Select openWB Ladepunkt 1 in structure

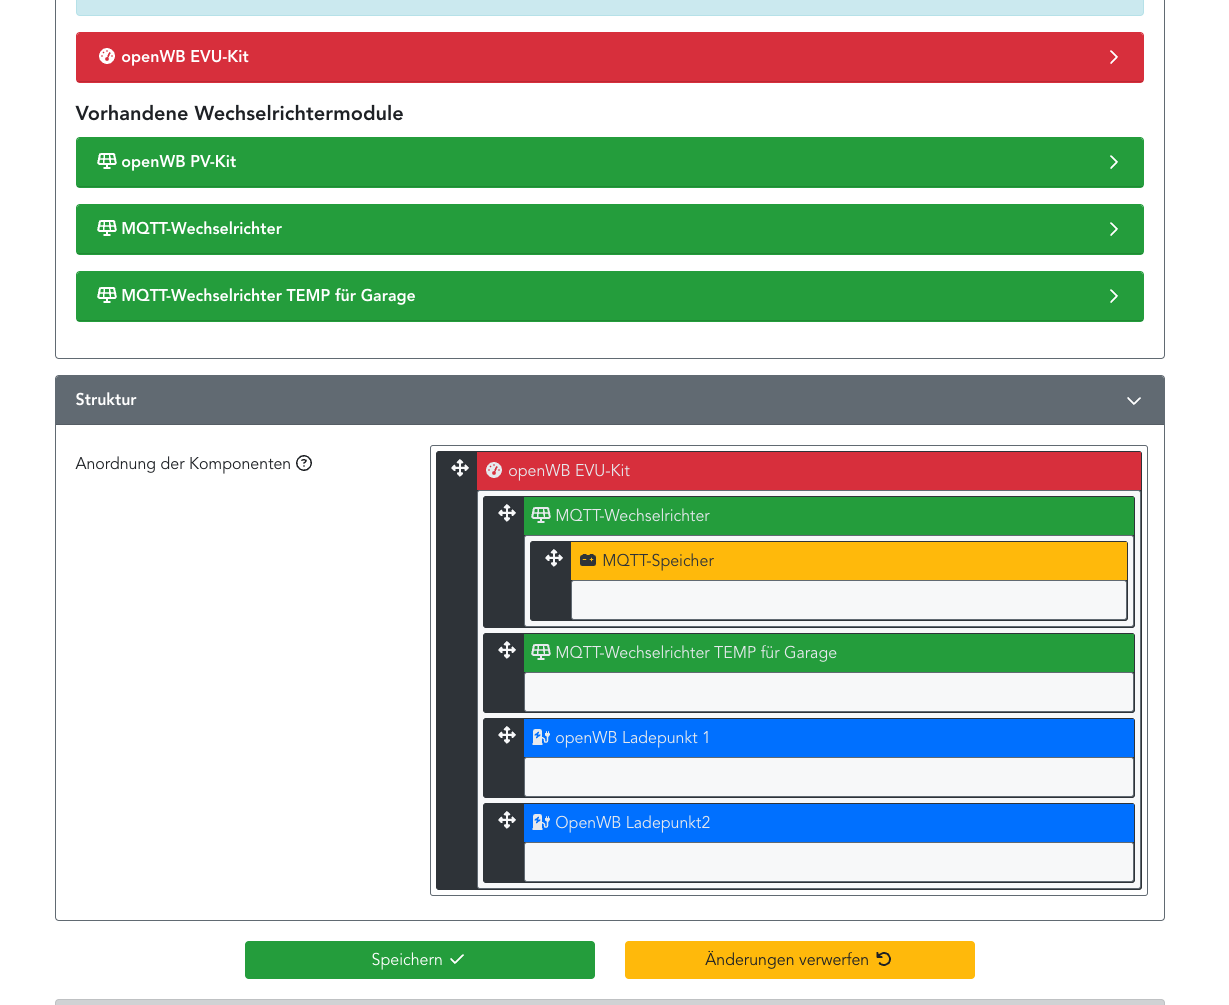829,737
